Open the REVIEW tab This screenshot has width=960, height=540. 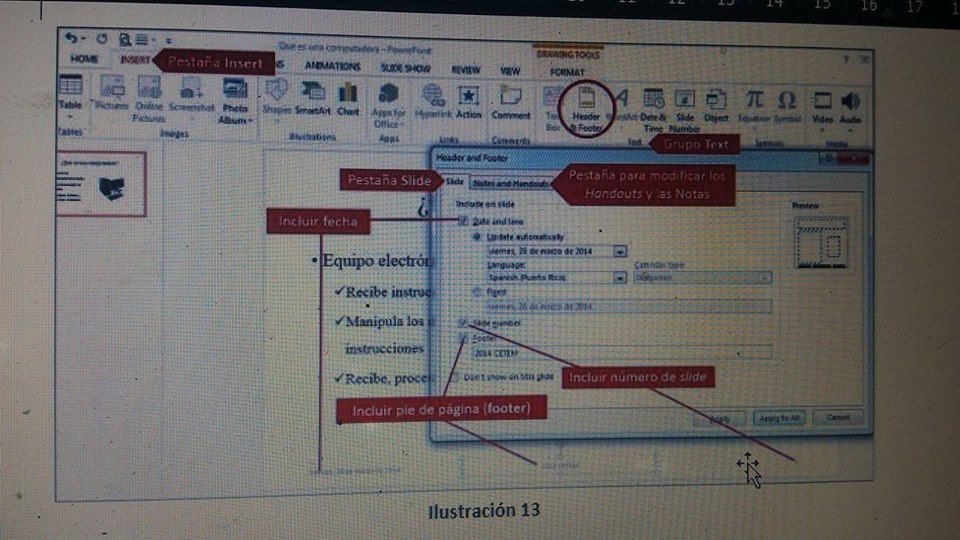coord(466,70)
